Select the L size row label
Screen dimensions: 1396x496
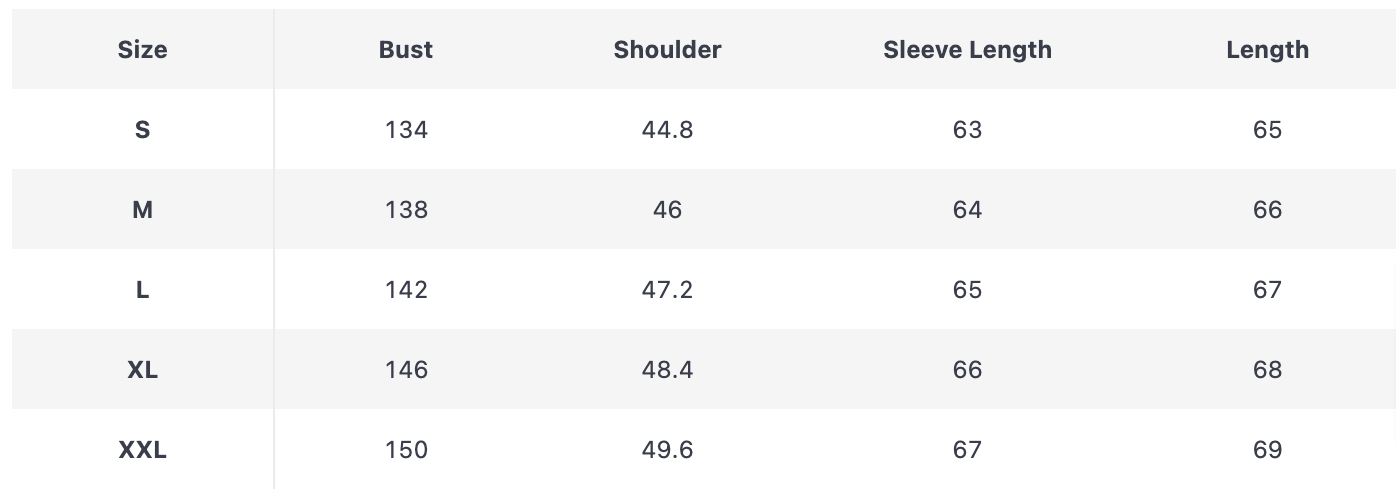(142, 290)
